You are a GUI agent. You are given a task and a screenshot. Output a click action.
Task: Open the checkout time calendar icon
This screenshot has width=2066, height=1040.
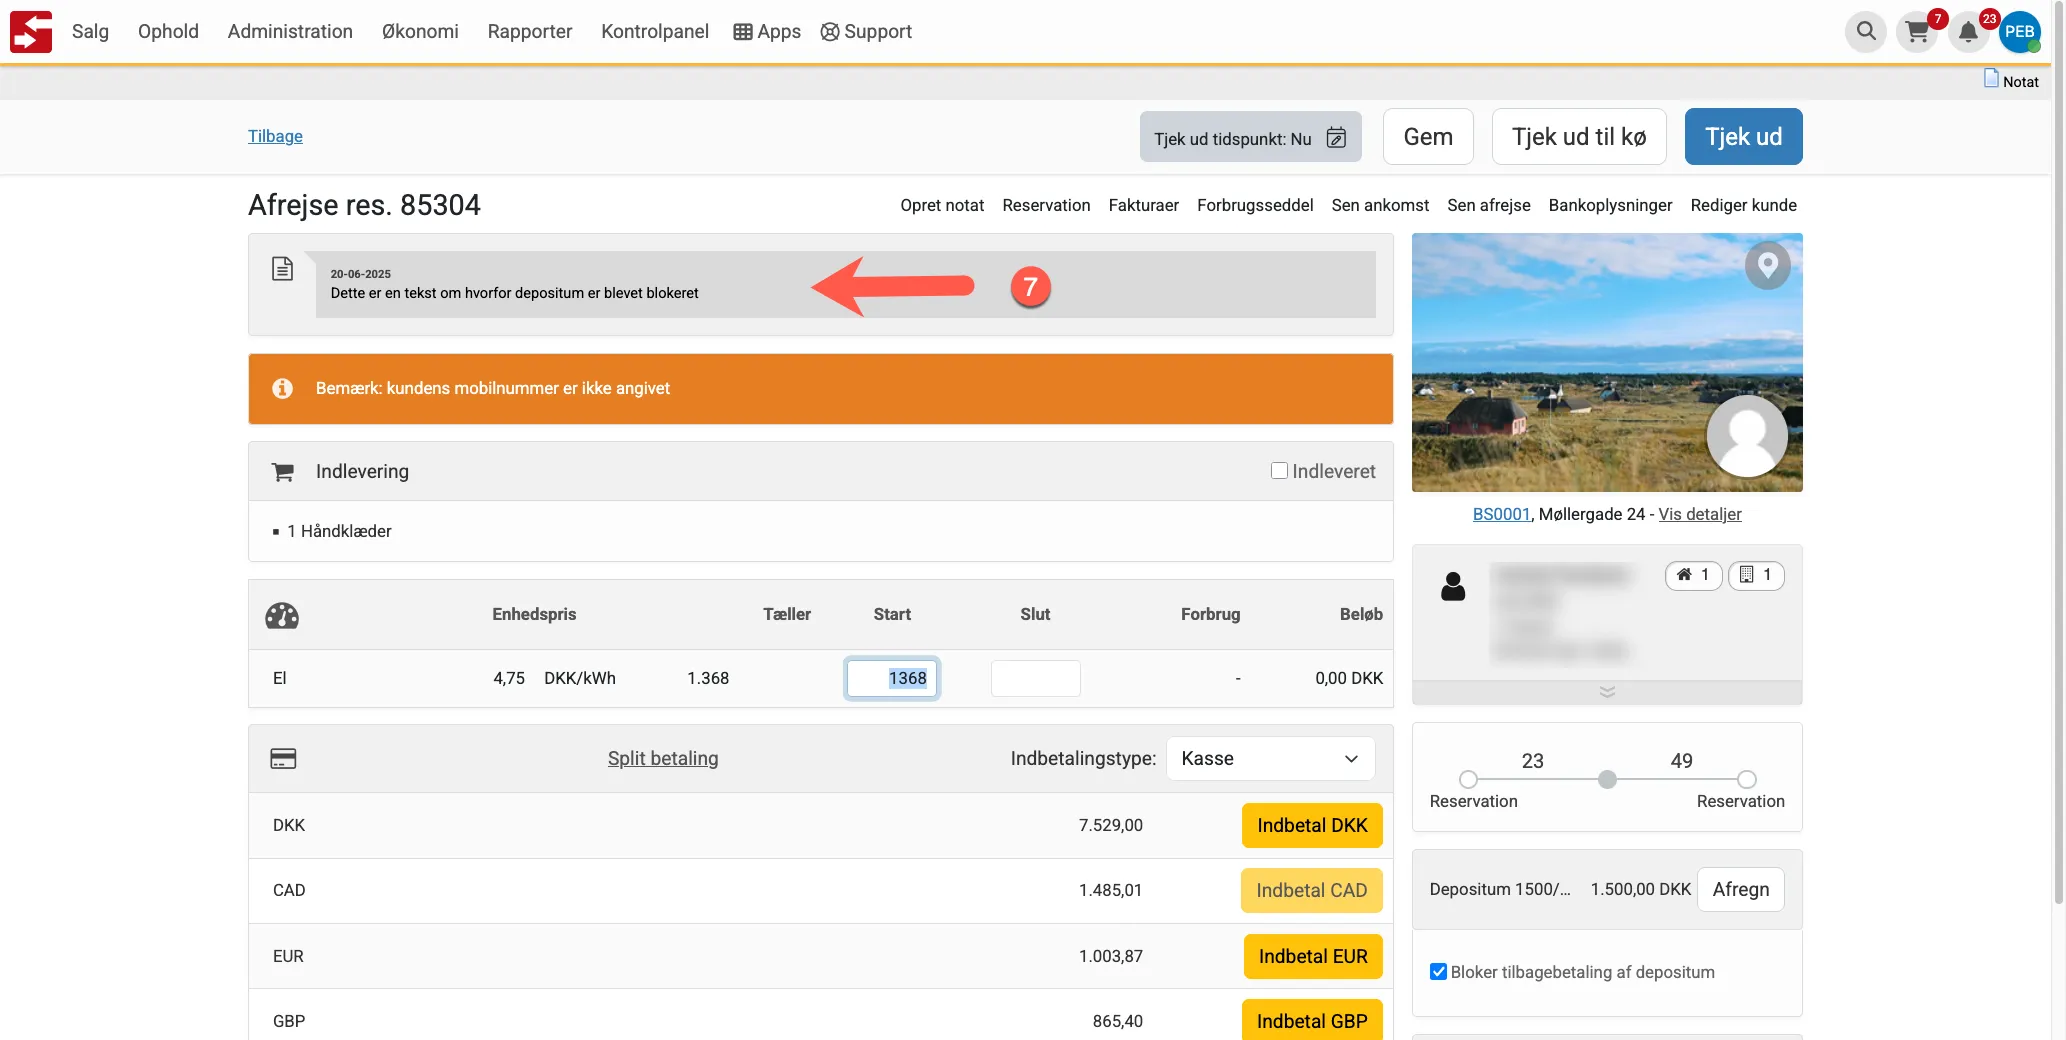coord(1336,138)
